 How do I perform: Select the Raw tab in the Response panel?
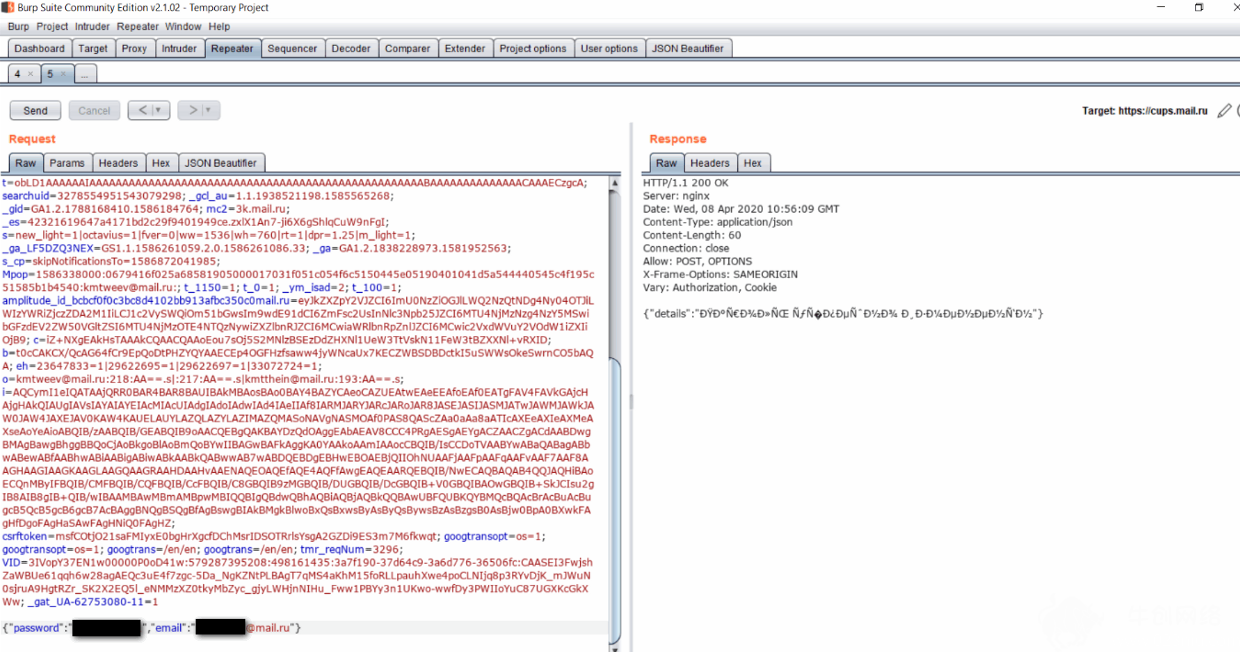coord(666,163)
